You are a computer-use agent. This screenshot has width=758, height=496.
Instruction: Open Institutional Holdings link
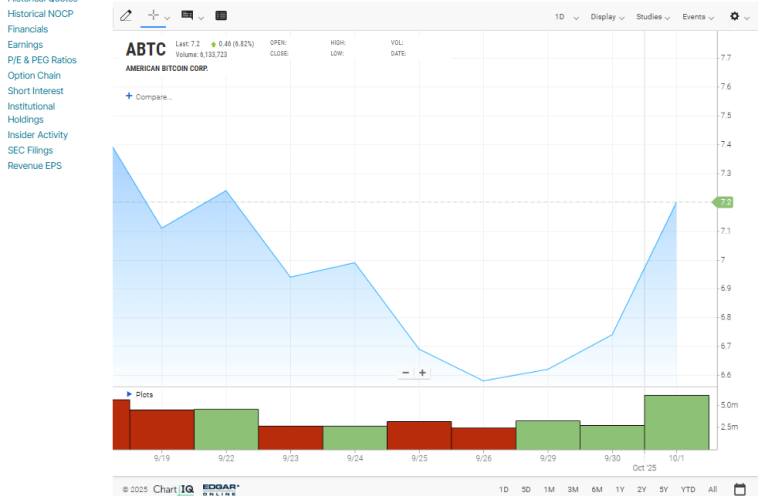31,113
